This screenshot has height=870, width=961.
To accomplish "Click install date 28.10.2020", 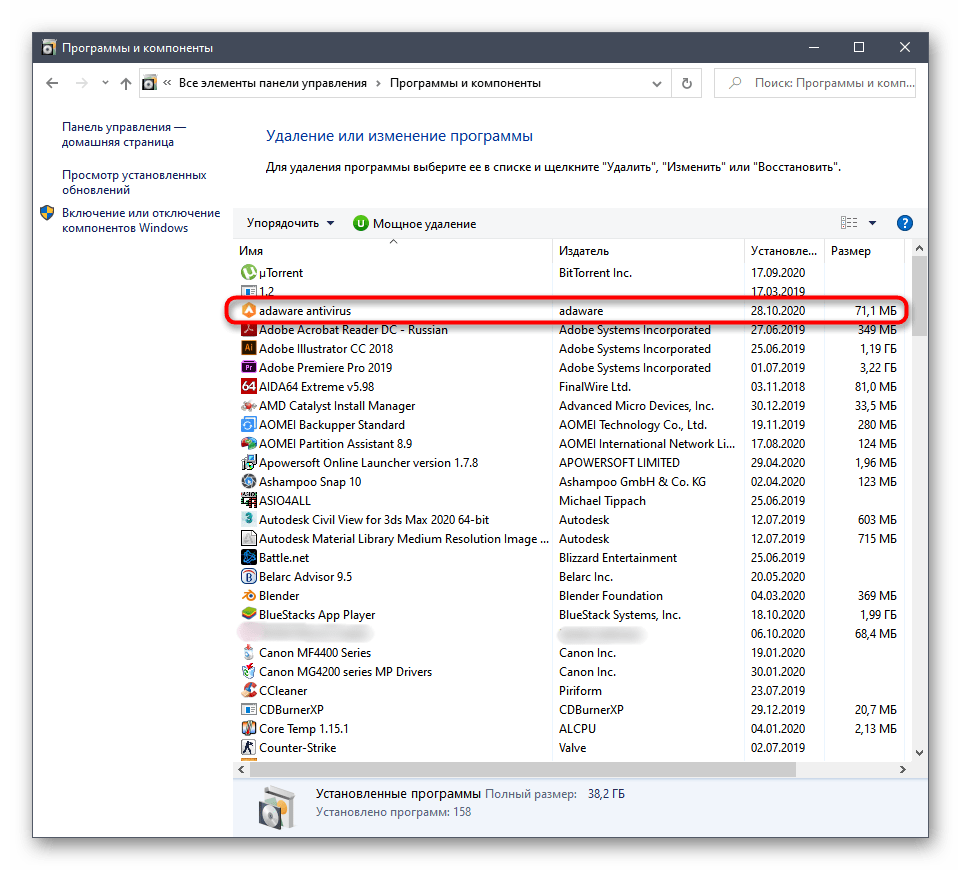I will tap(778, 311).
